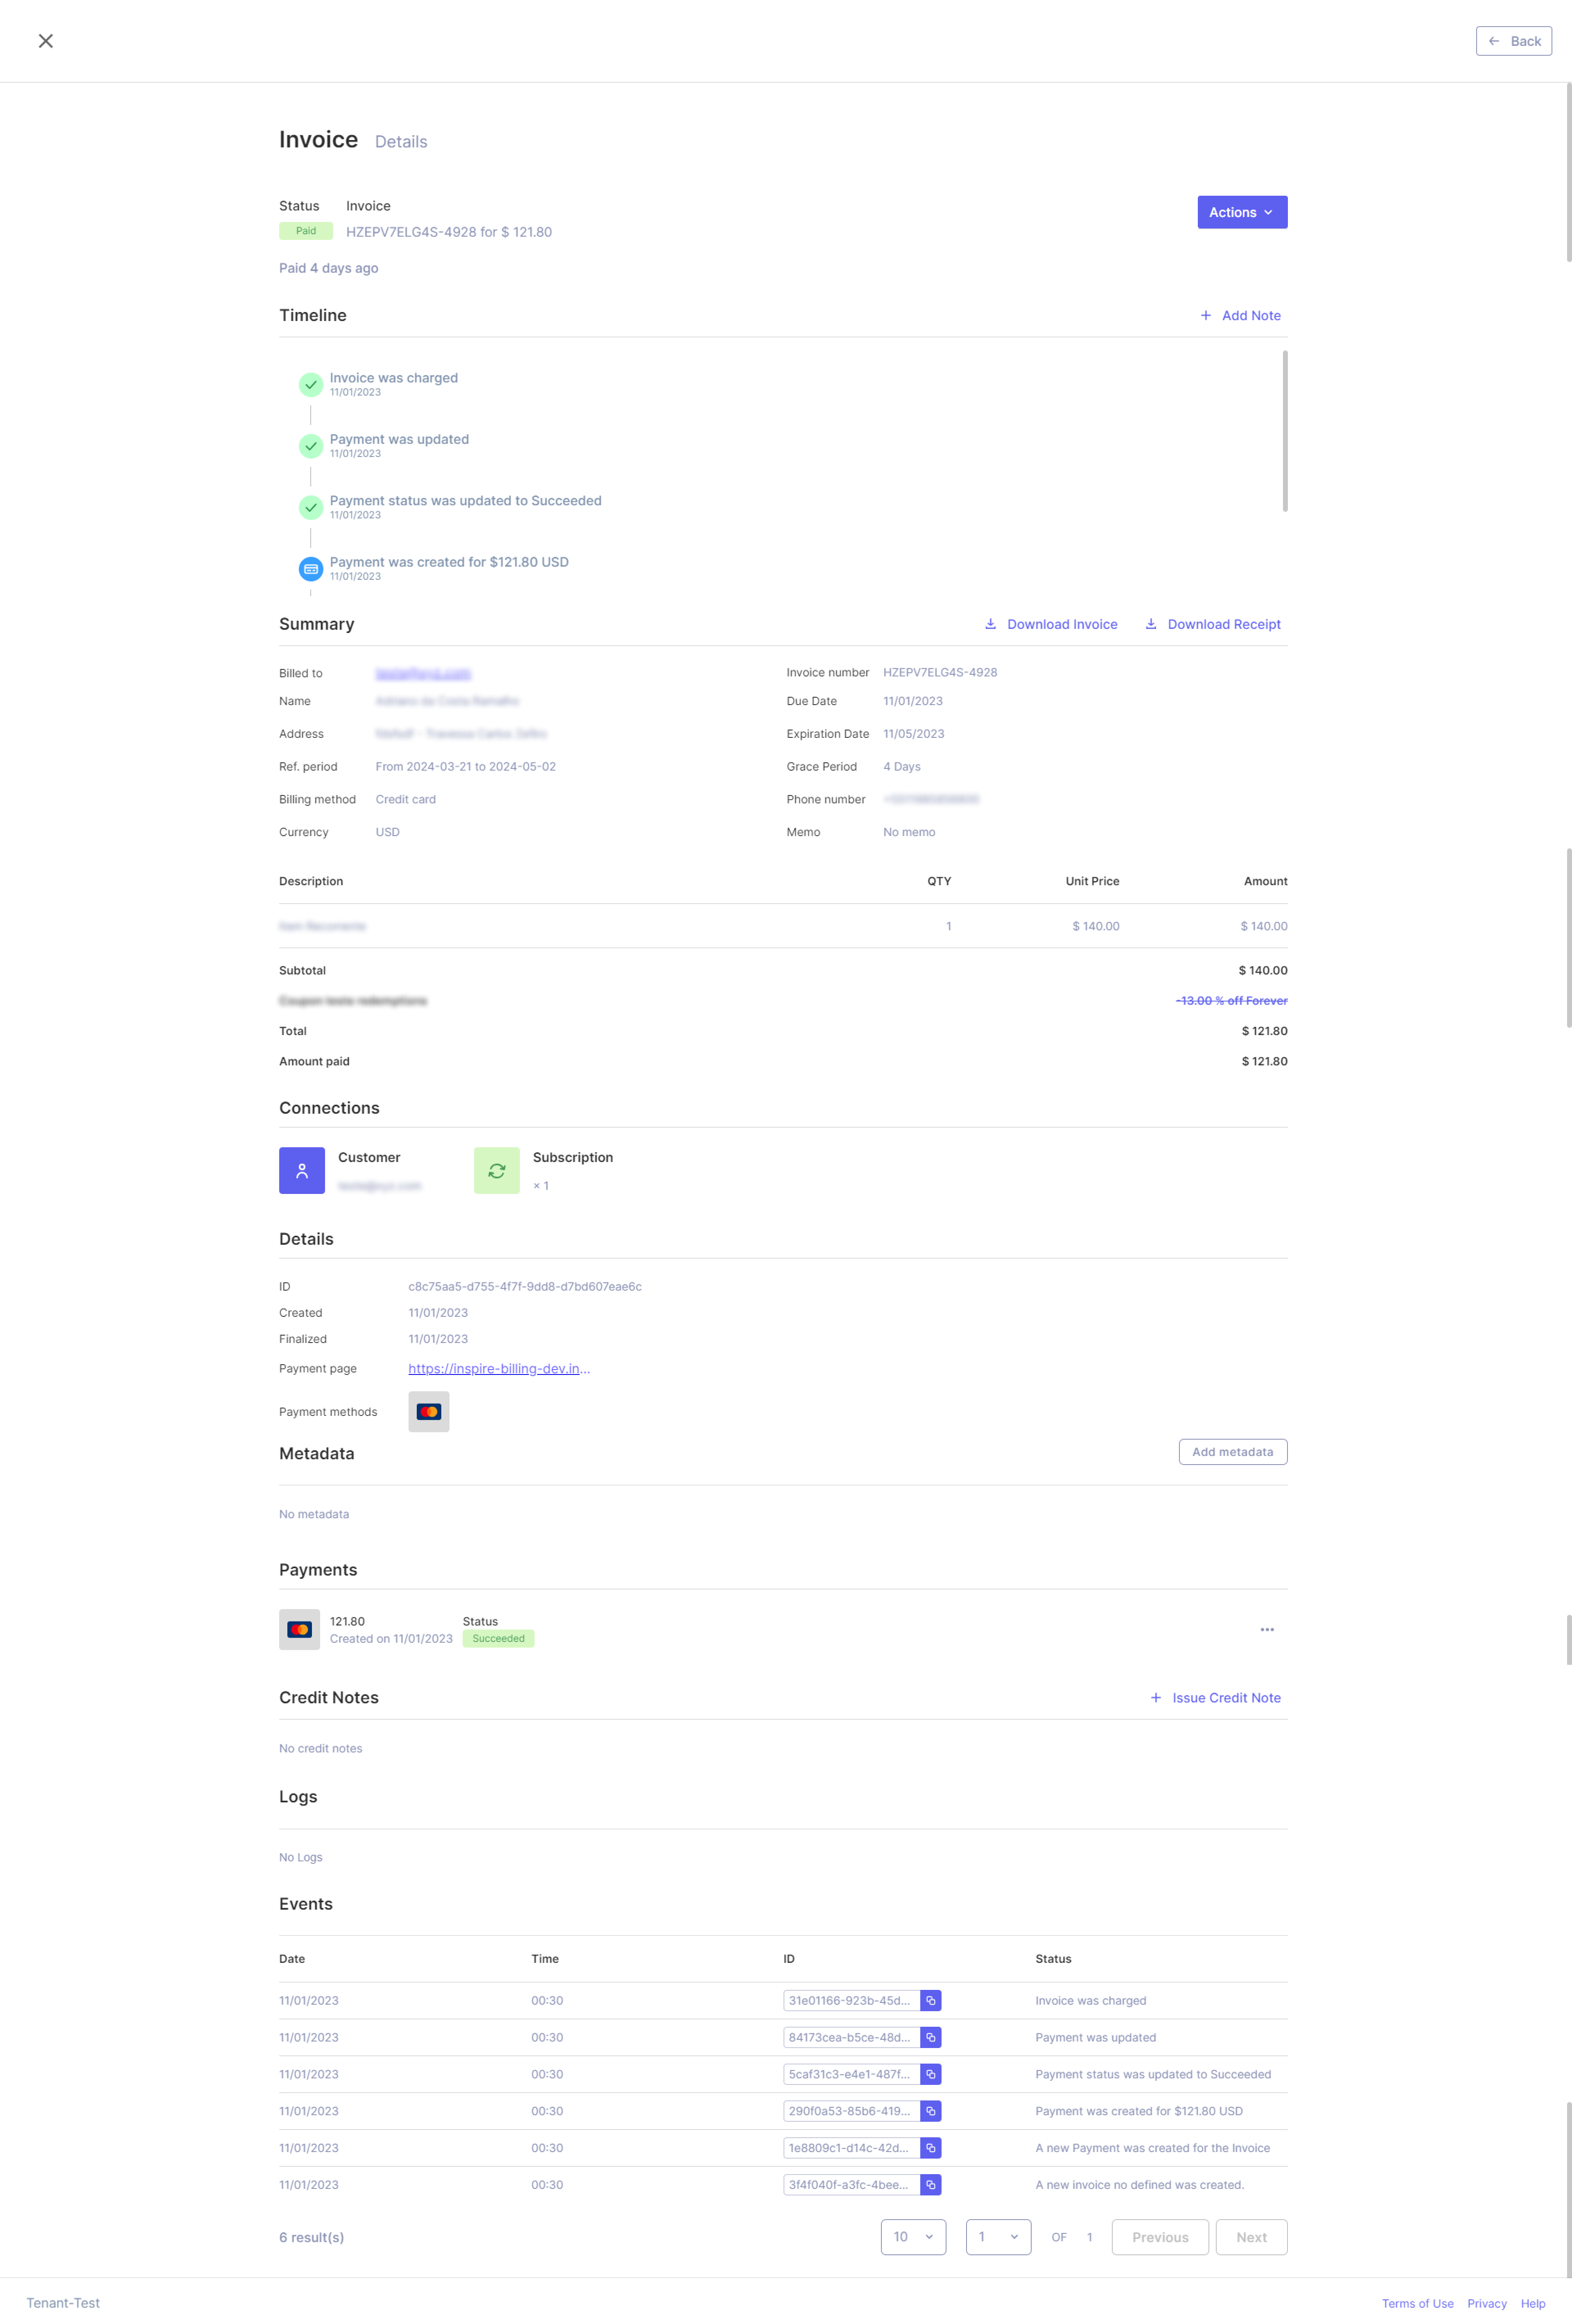Go back using the Back button
This screenshot has height=2324, width=1572.
coord(1513,41)
